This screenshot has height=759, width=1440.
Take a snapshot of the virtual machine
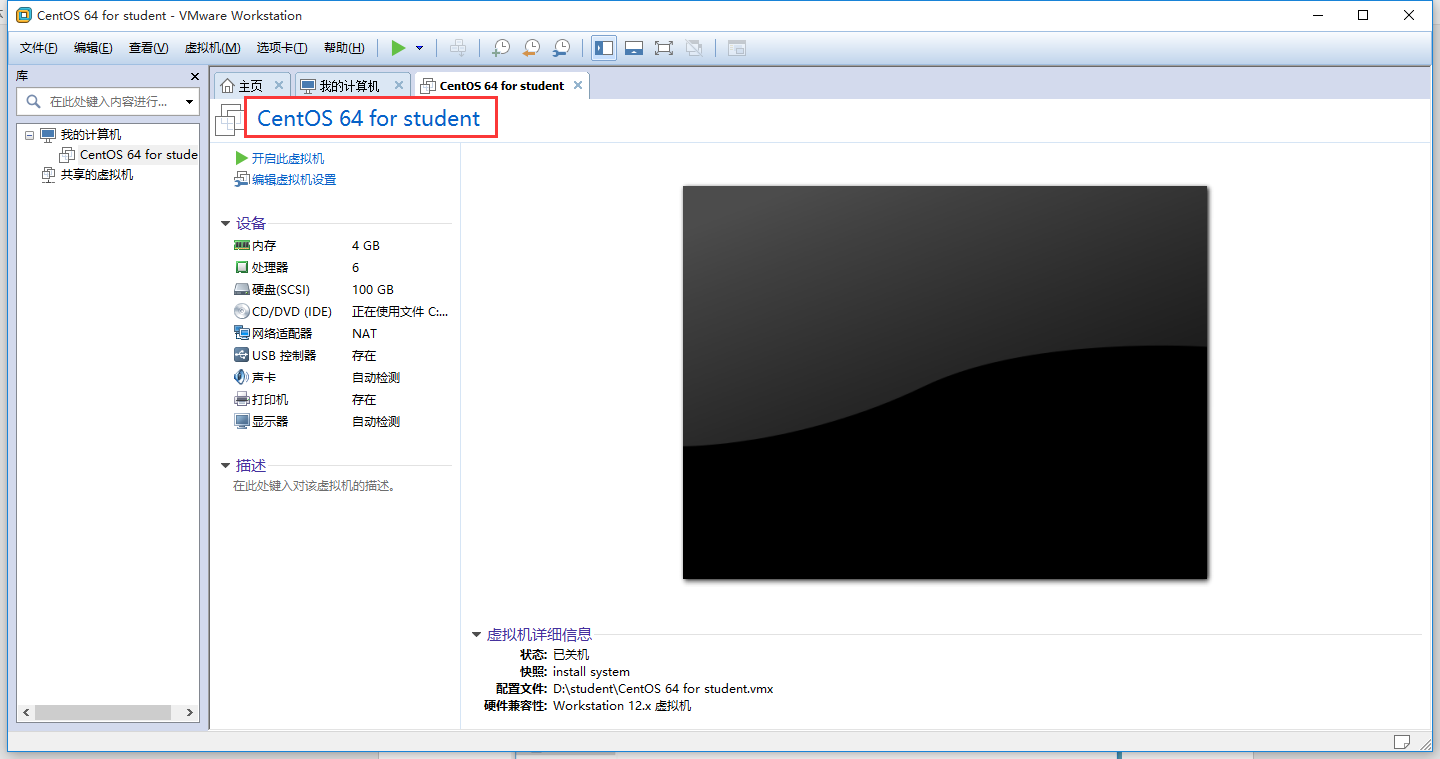pos(501,48)
